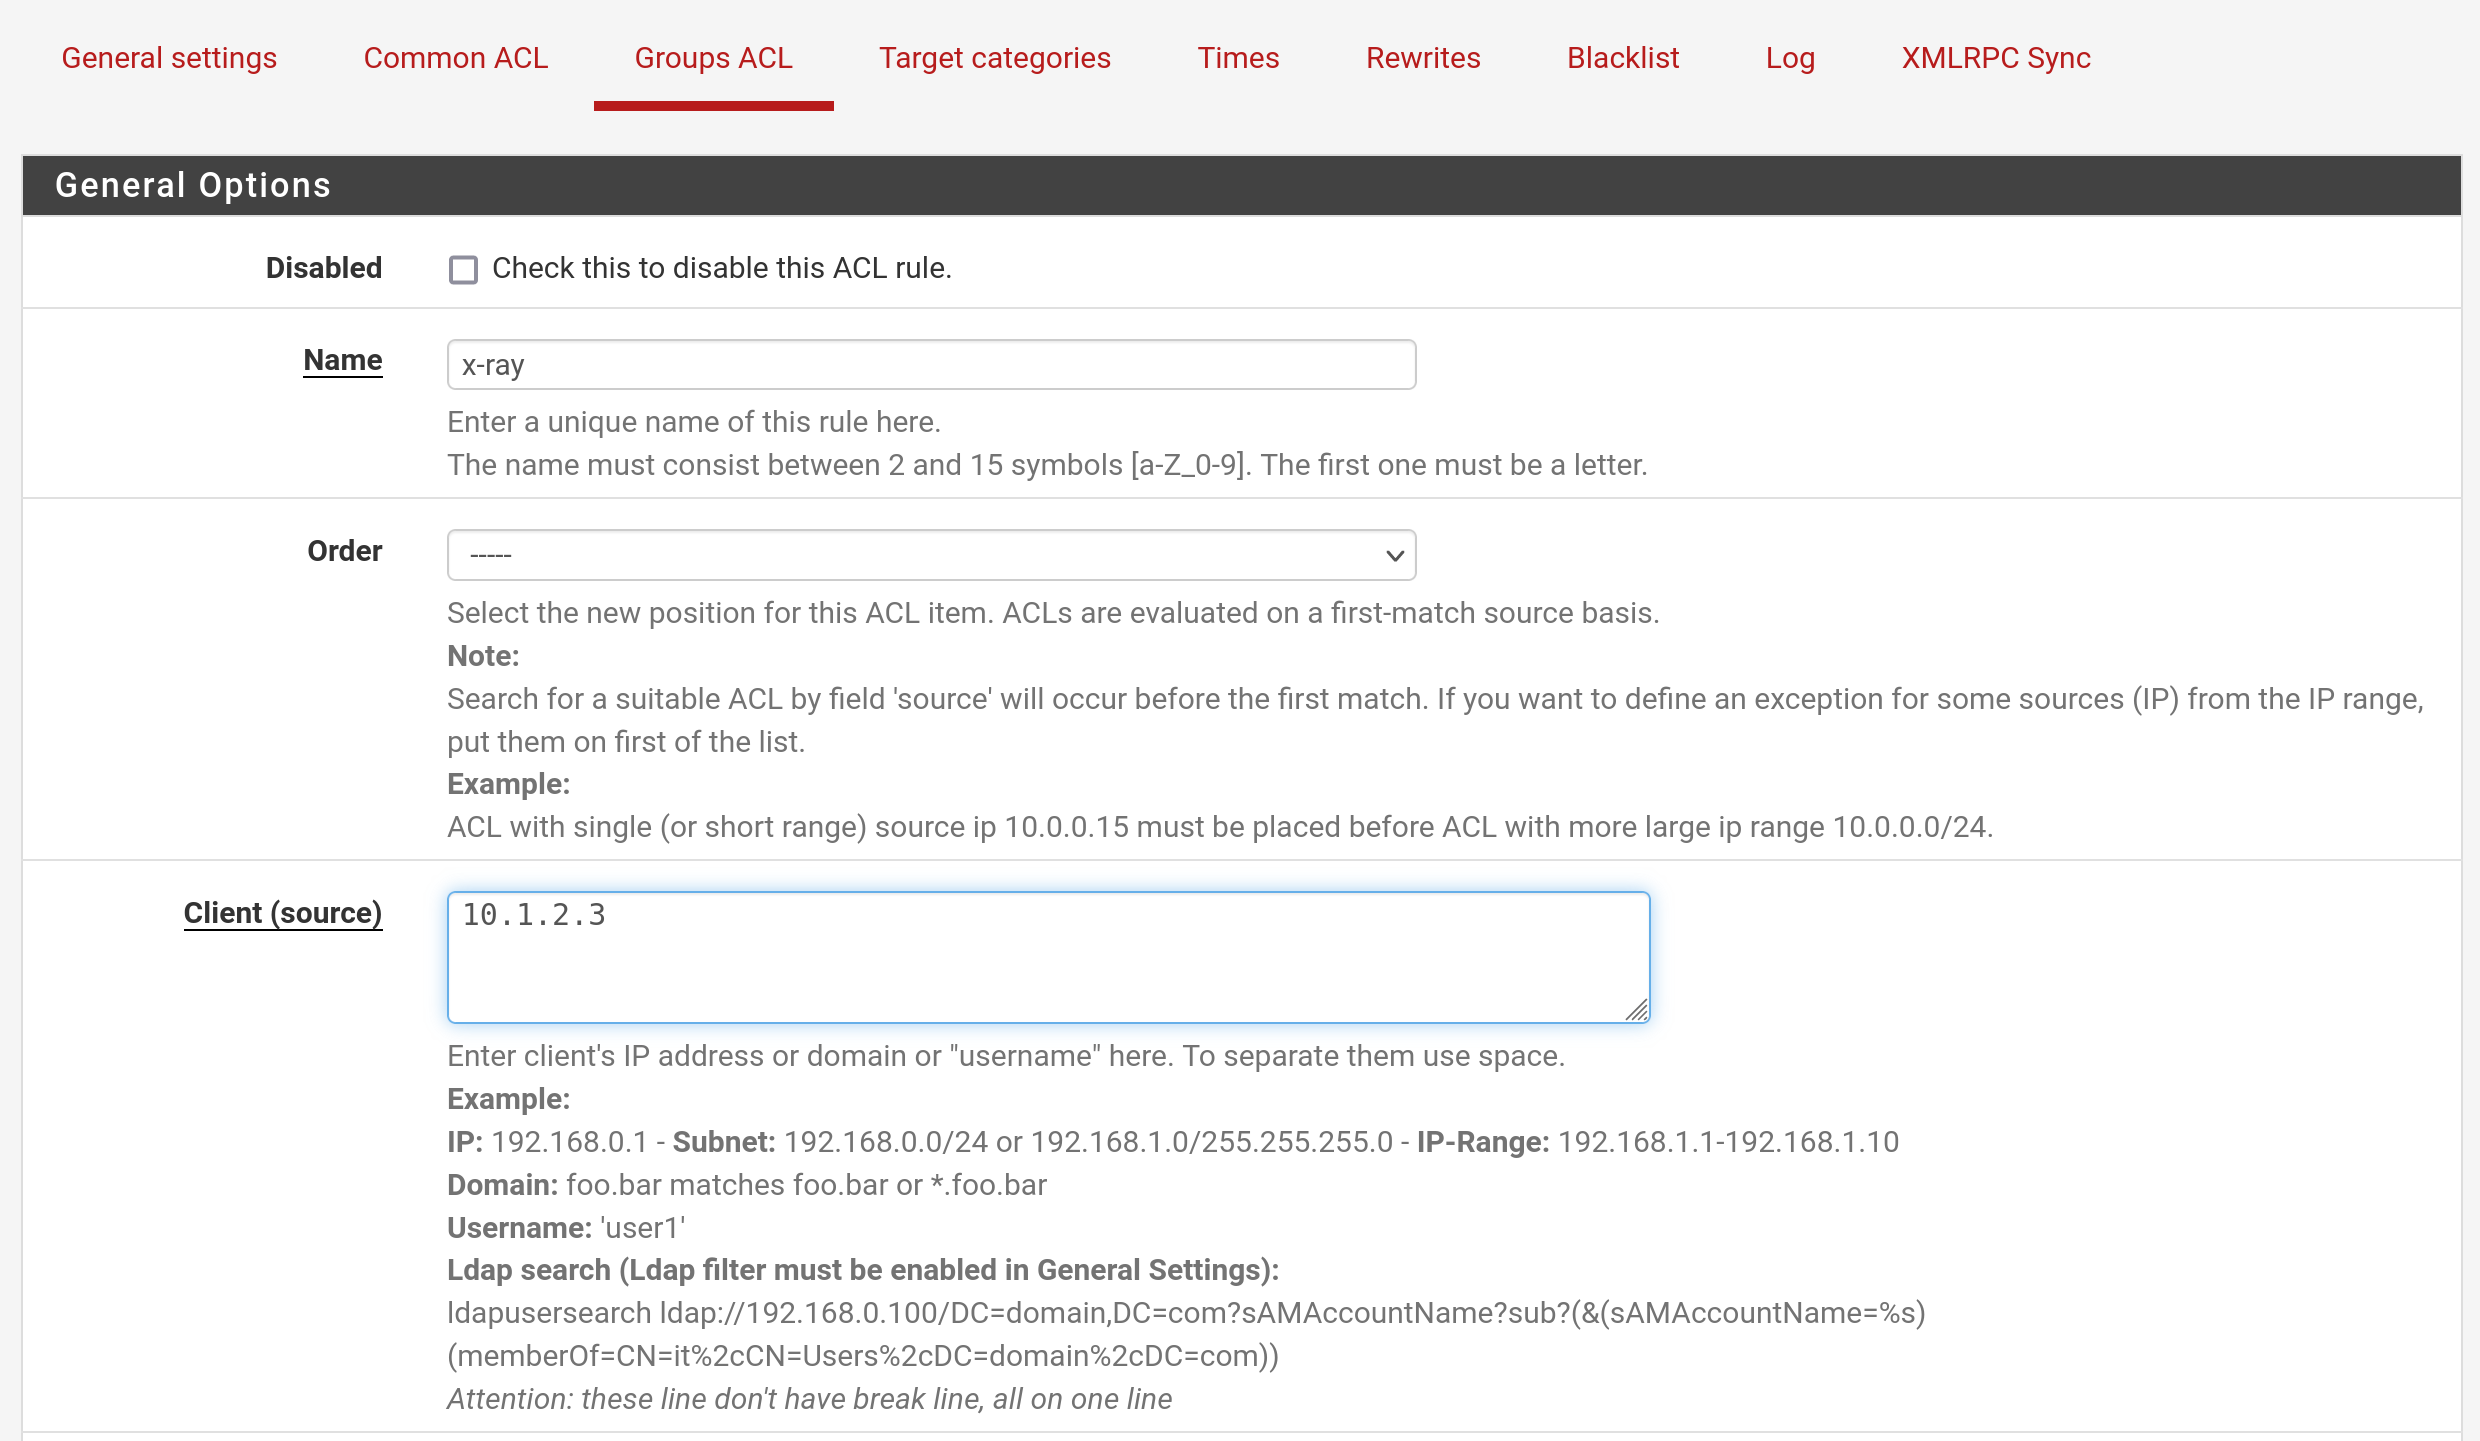Go to the XMLRPC Sync tab
This screenshot has height=1441, width=2480.
tap(1996, 58)
